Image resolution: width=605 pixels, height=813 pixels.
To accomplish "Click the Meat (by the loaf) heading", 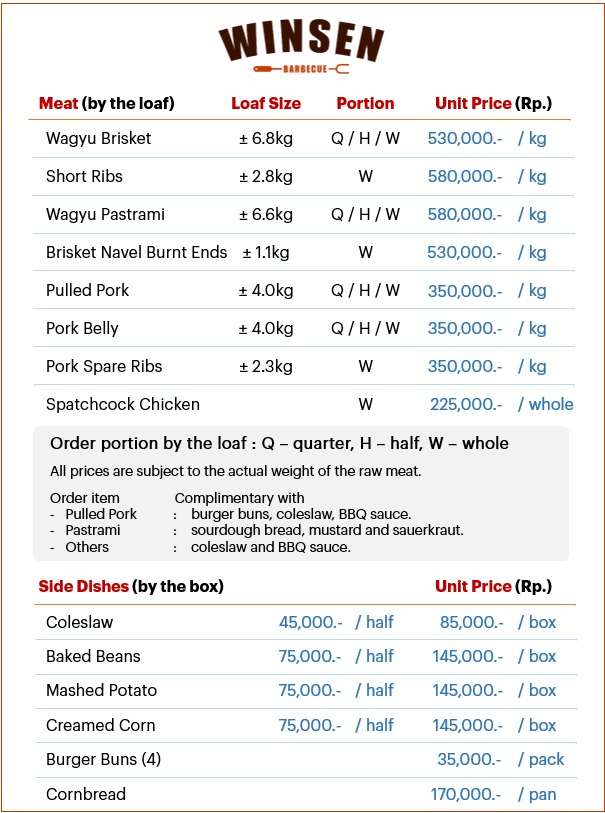I will tap(106, 103).
